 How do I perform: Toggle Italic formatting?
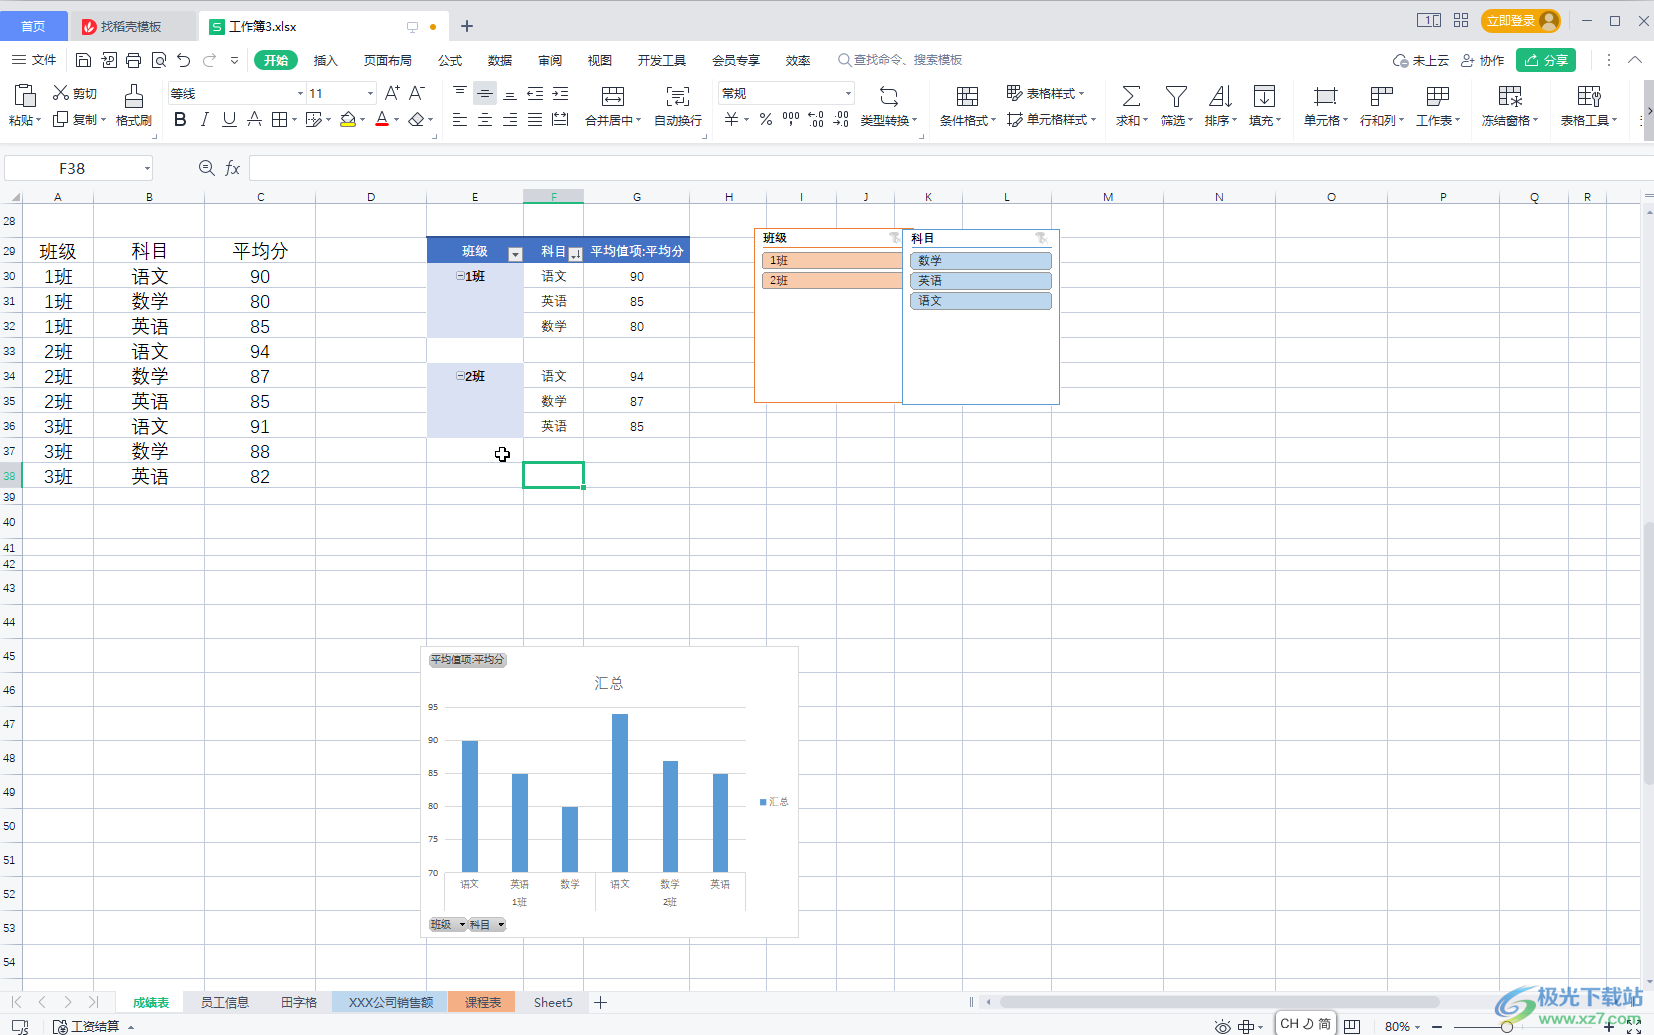tap(205, 120)
